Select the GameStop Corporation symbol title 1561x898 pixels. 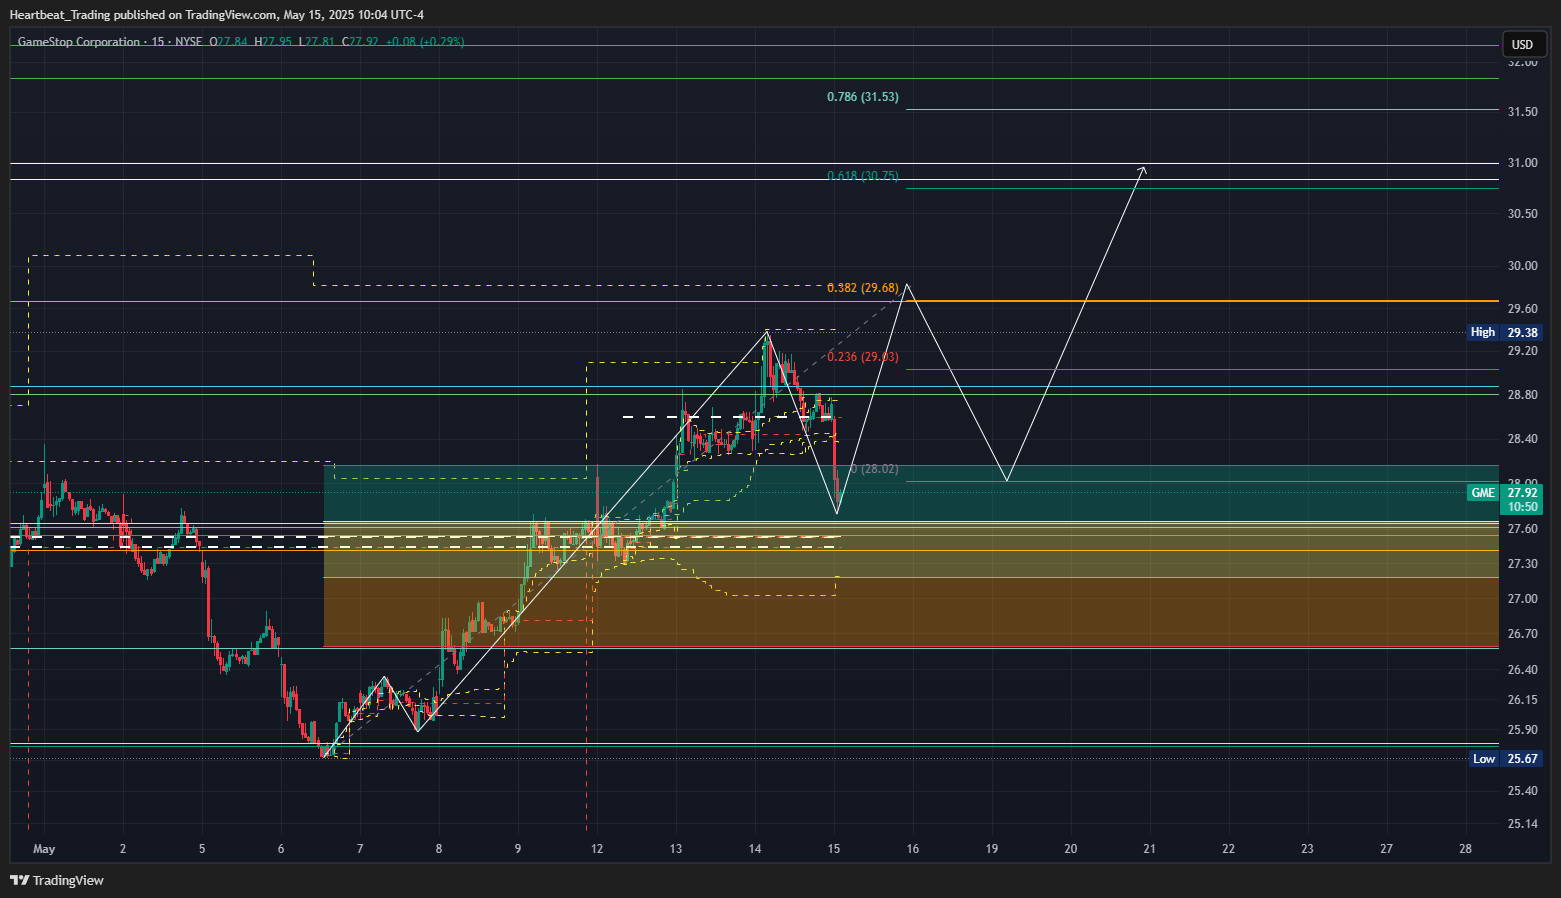(79, 42)
